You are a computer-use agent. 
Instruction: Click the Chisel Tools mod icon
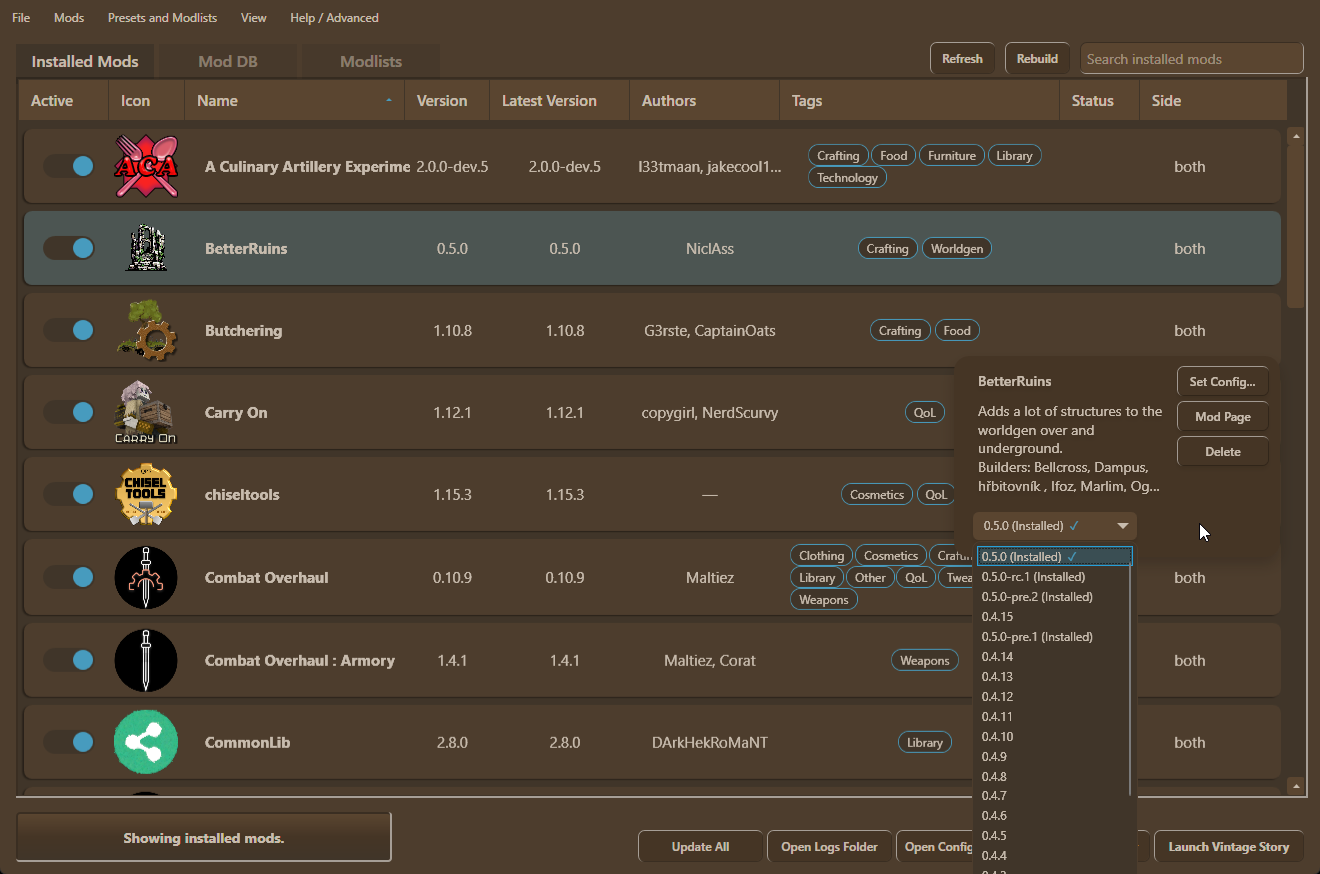point(146,495)
